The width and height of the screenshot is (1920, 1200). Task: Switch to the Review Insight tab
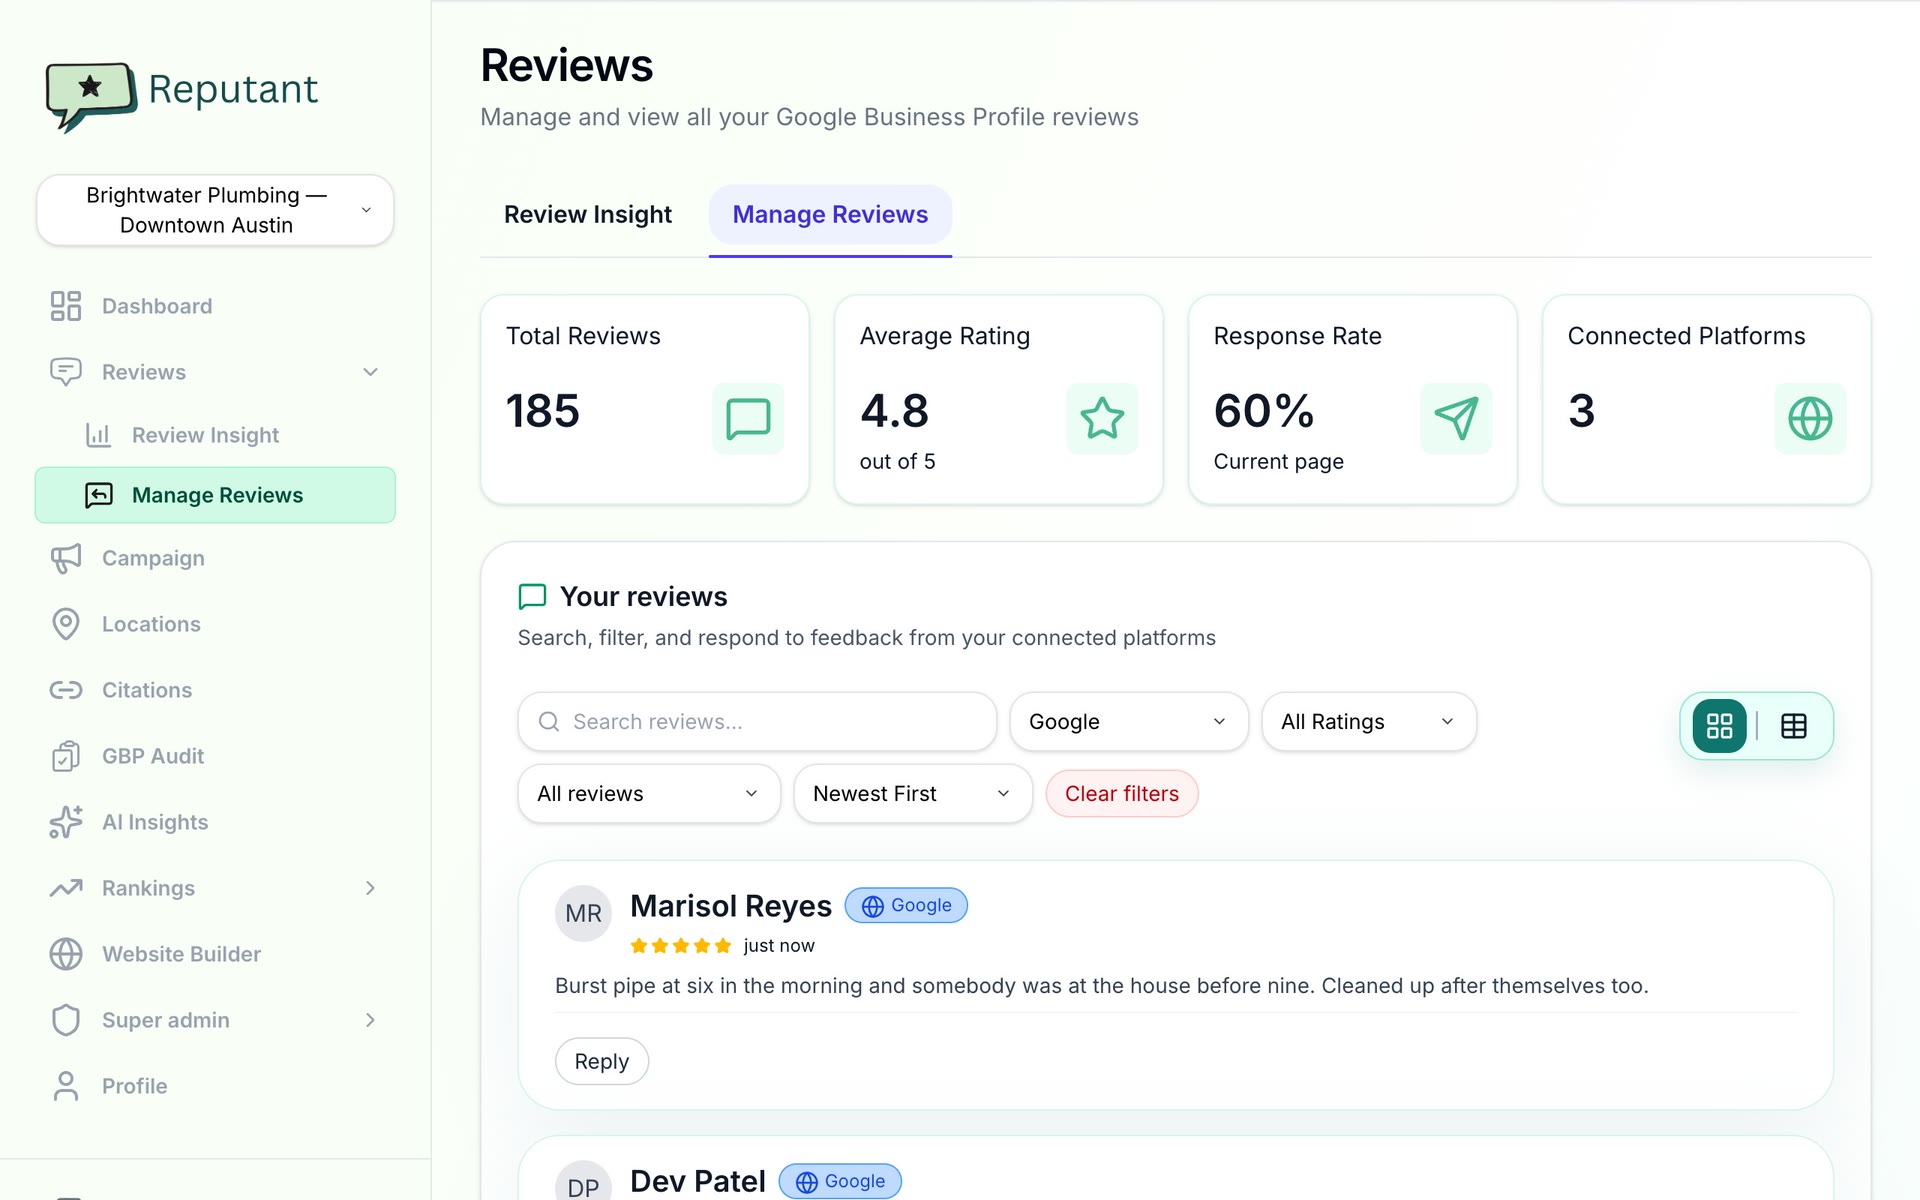click(x=588, y=214)
